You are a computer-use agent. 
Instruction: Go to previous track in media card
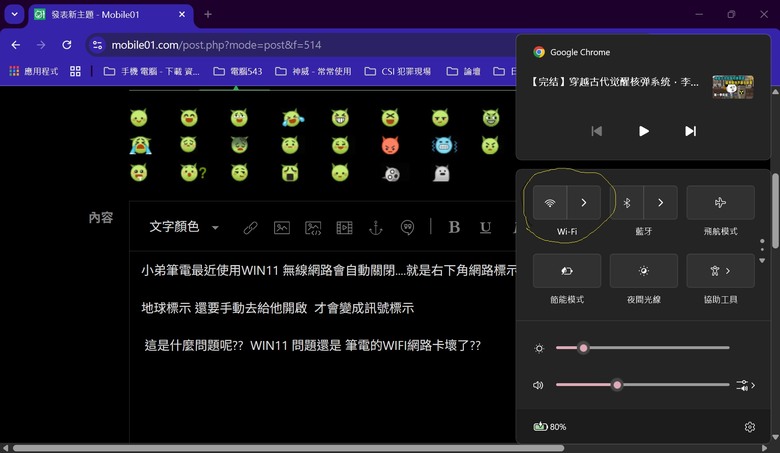(596, 131)
